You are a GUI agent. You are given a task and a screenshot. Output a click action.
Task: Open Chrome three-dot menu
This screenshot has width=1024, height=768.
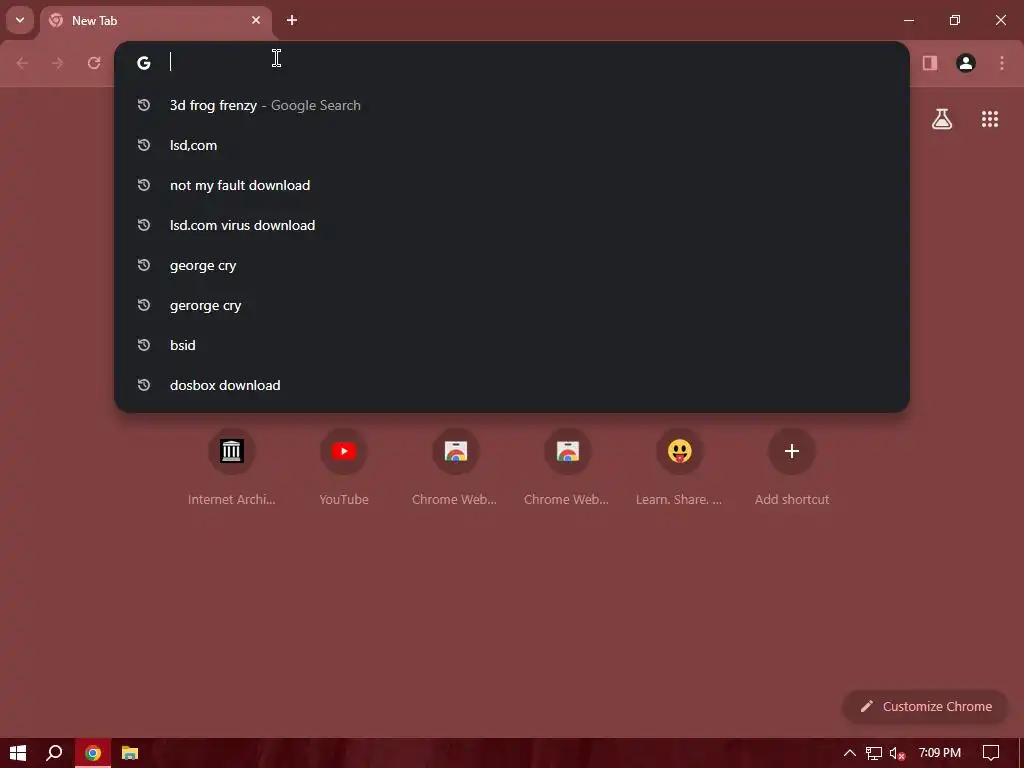click(x=1002, y=63)
